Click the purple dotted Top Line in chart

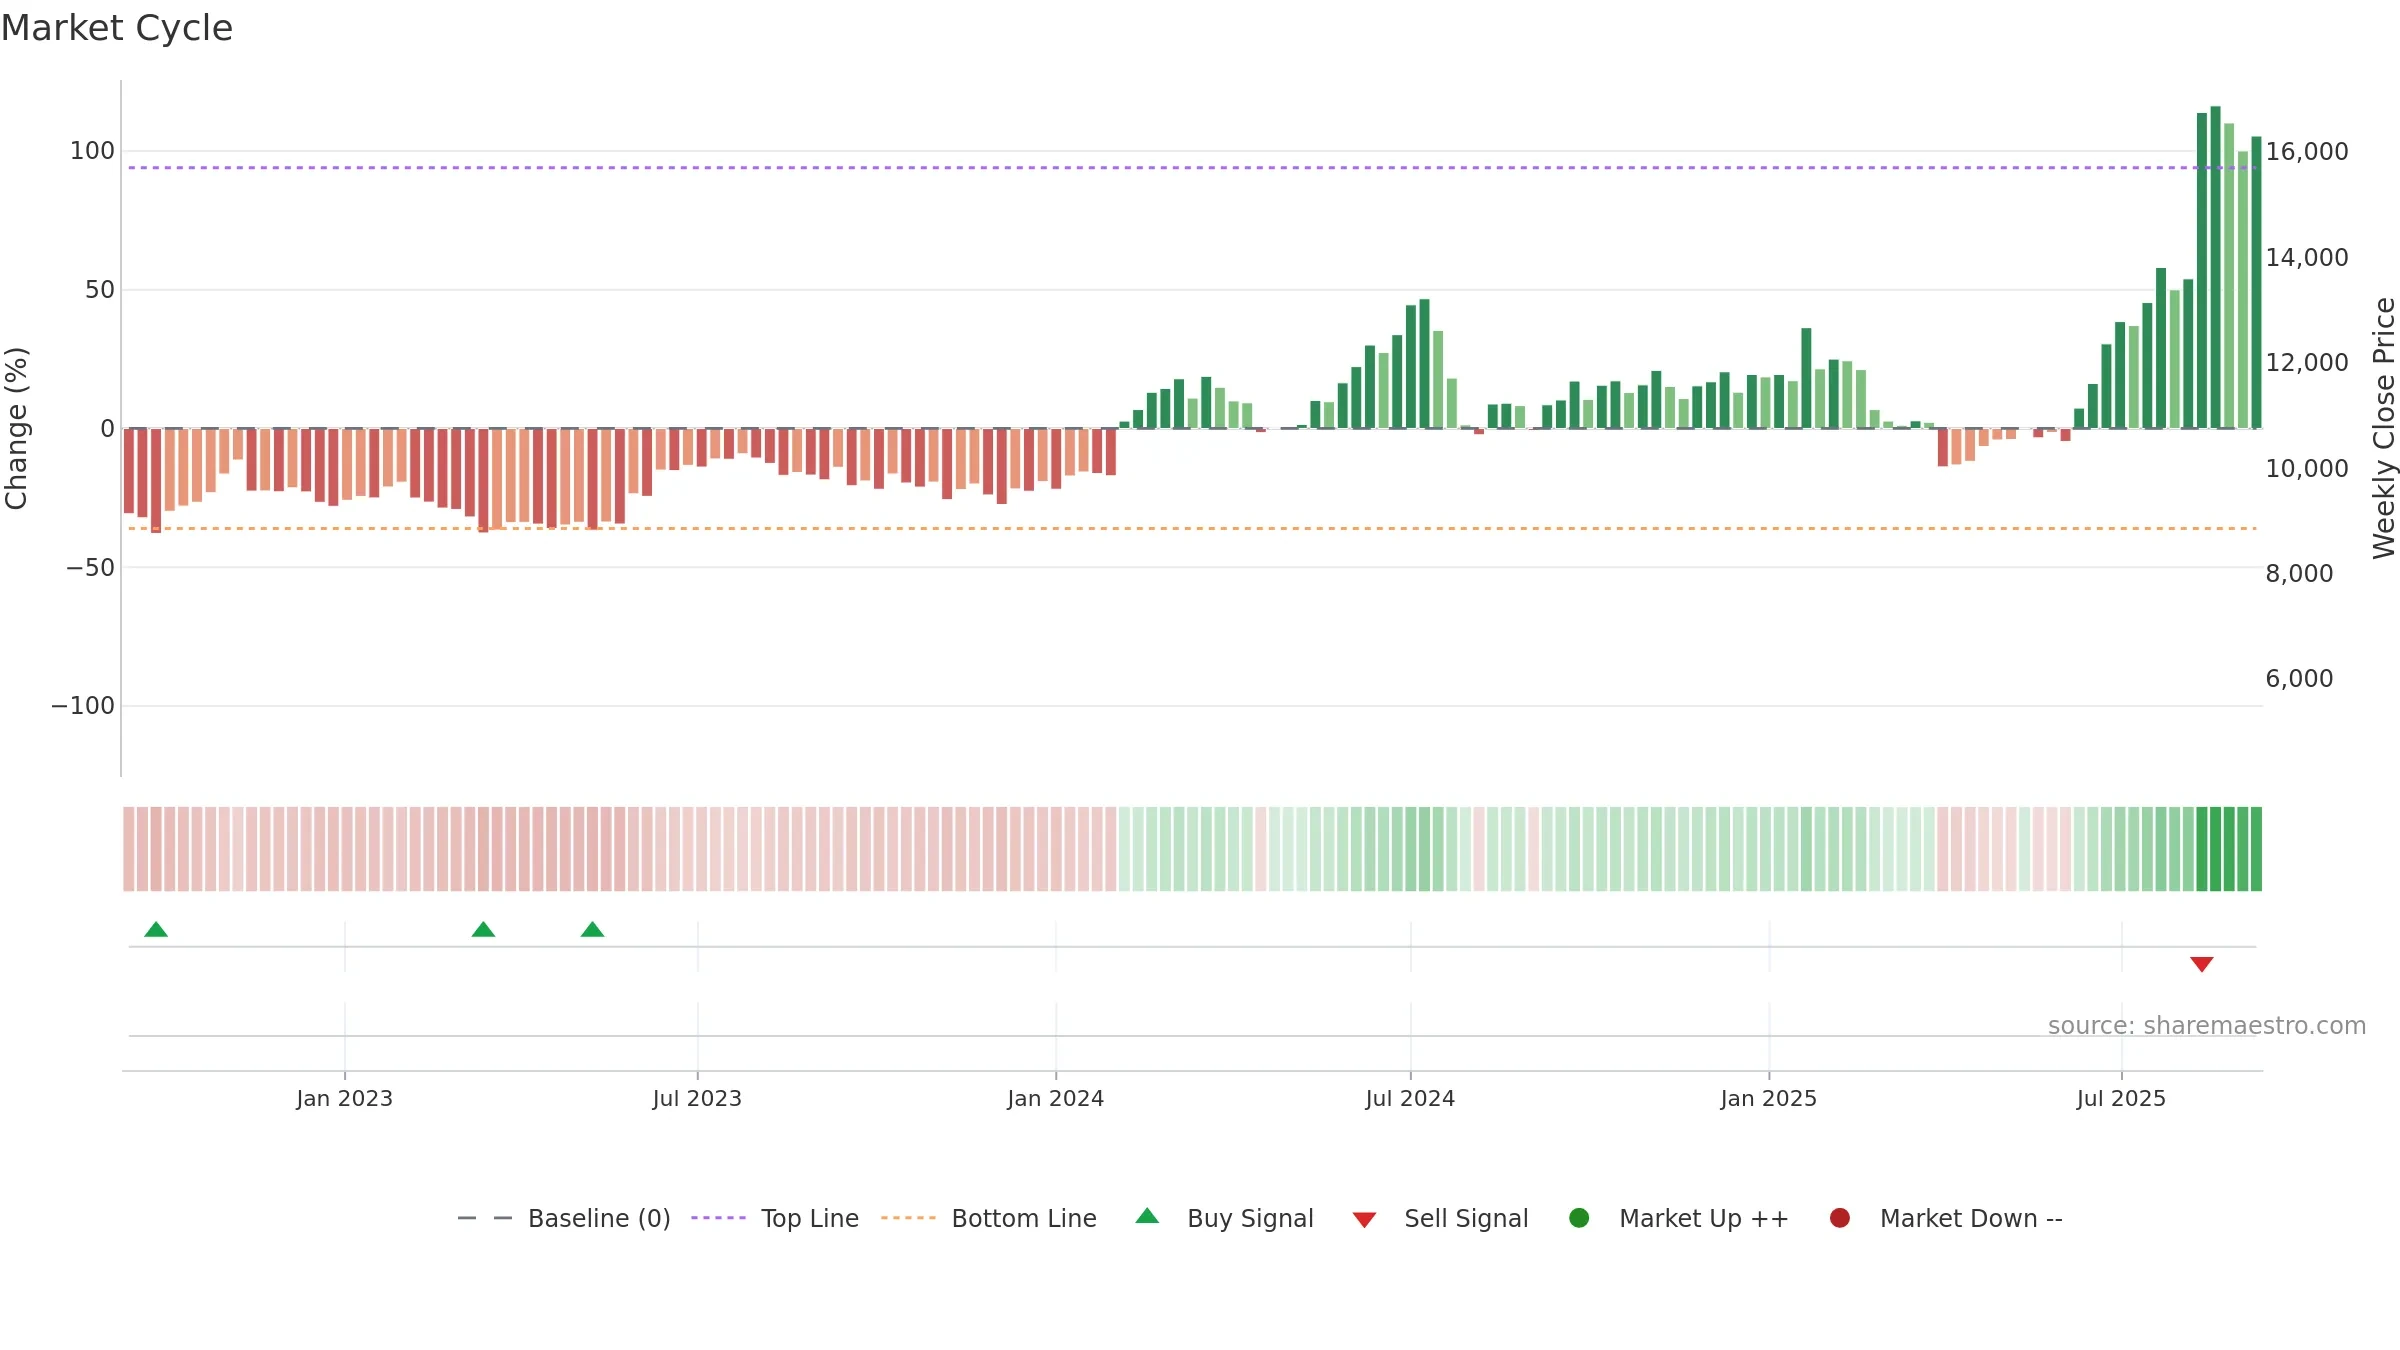(1192, 167)
